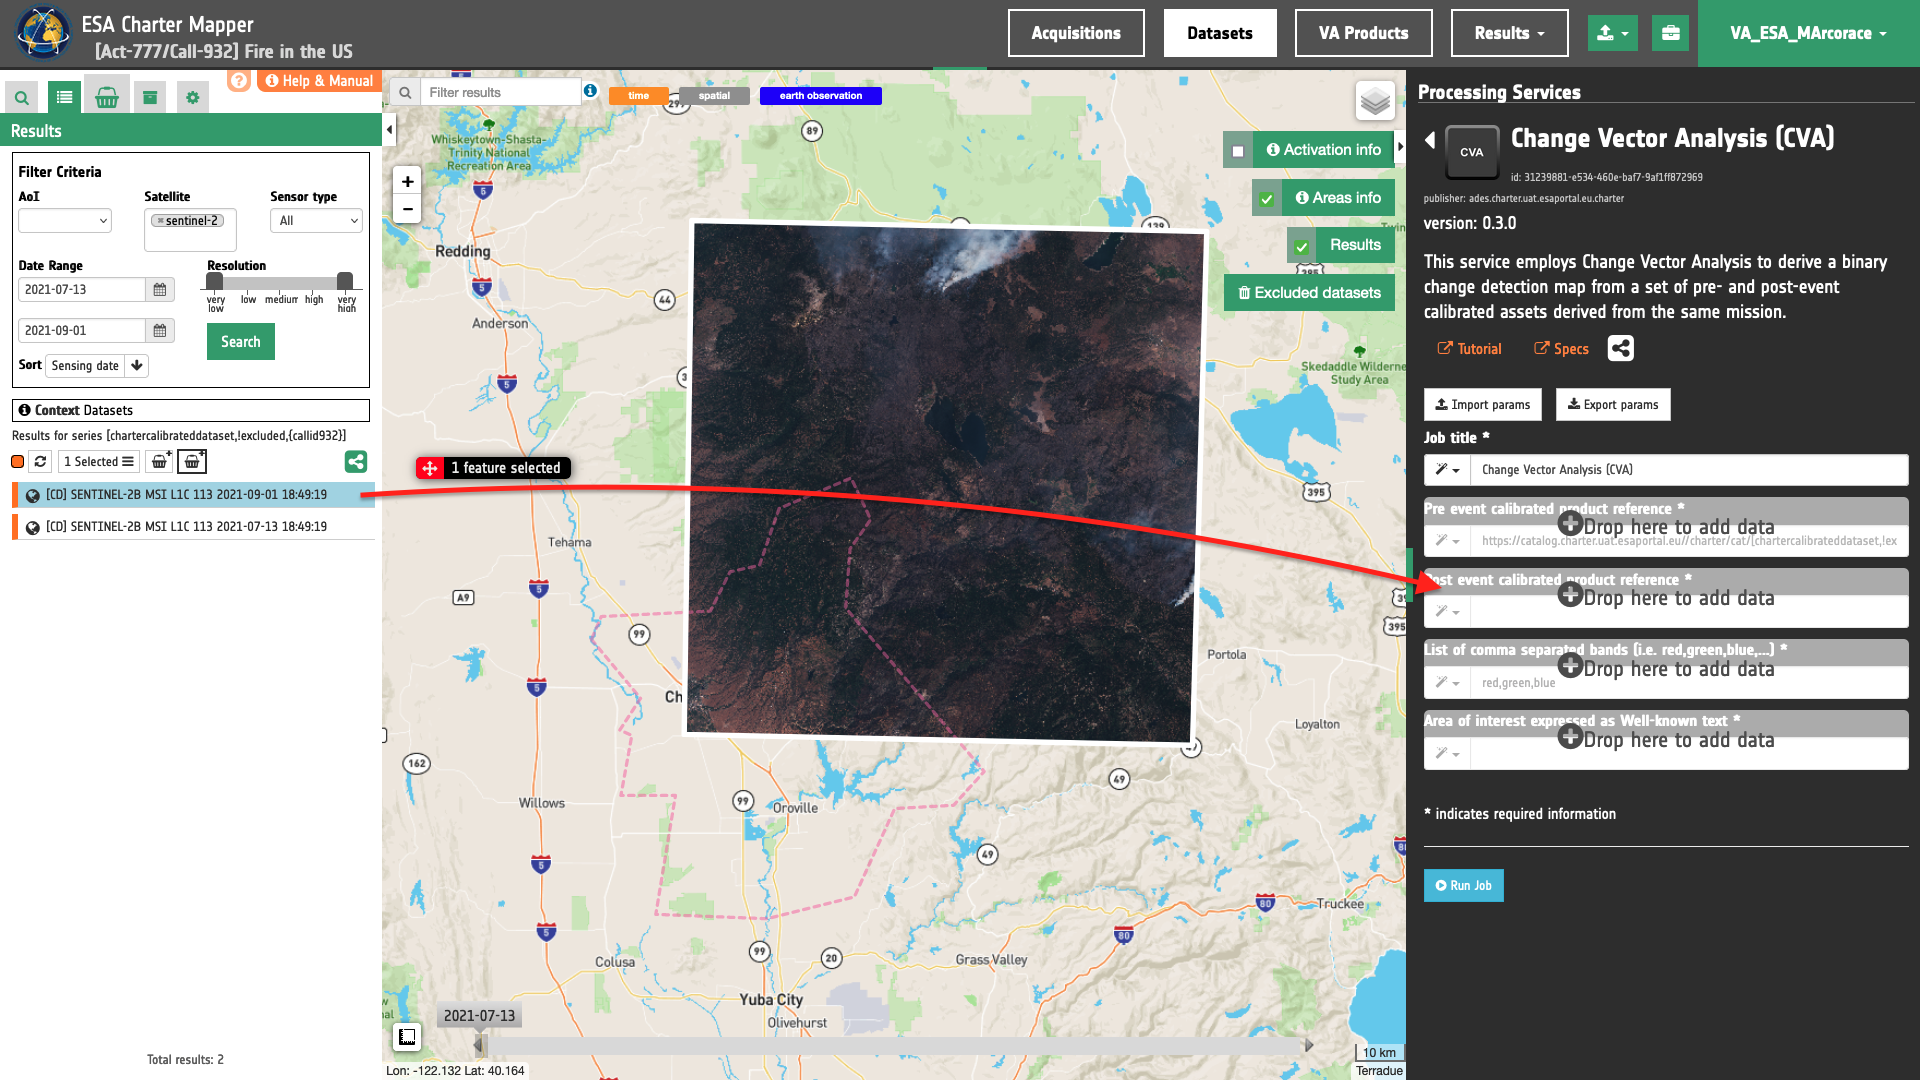Click the very high resolution slider handle
Viewport: 1920px width, 1080px height.
point(345,281)
